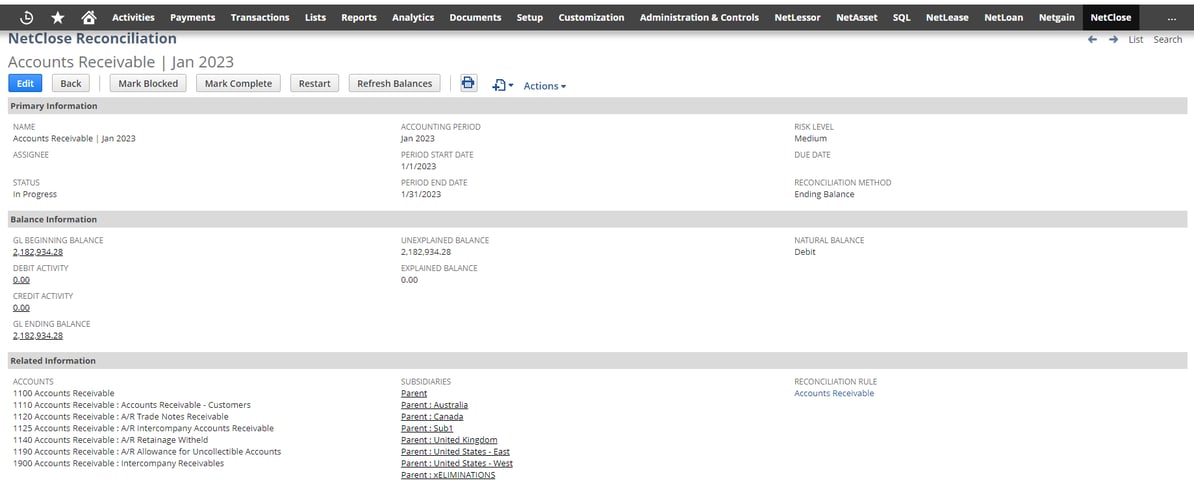Select the Medium risk level value
The width and height of the screenshot is (1194, 485).
810,139
